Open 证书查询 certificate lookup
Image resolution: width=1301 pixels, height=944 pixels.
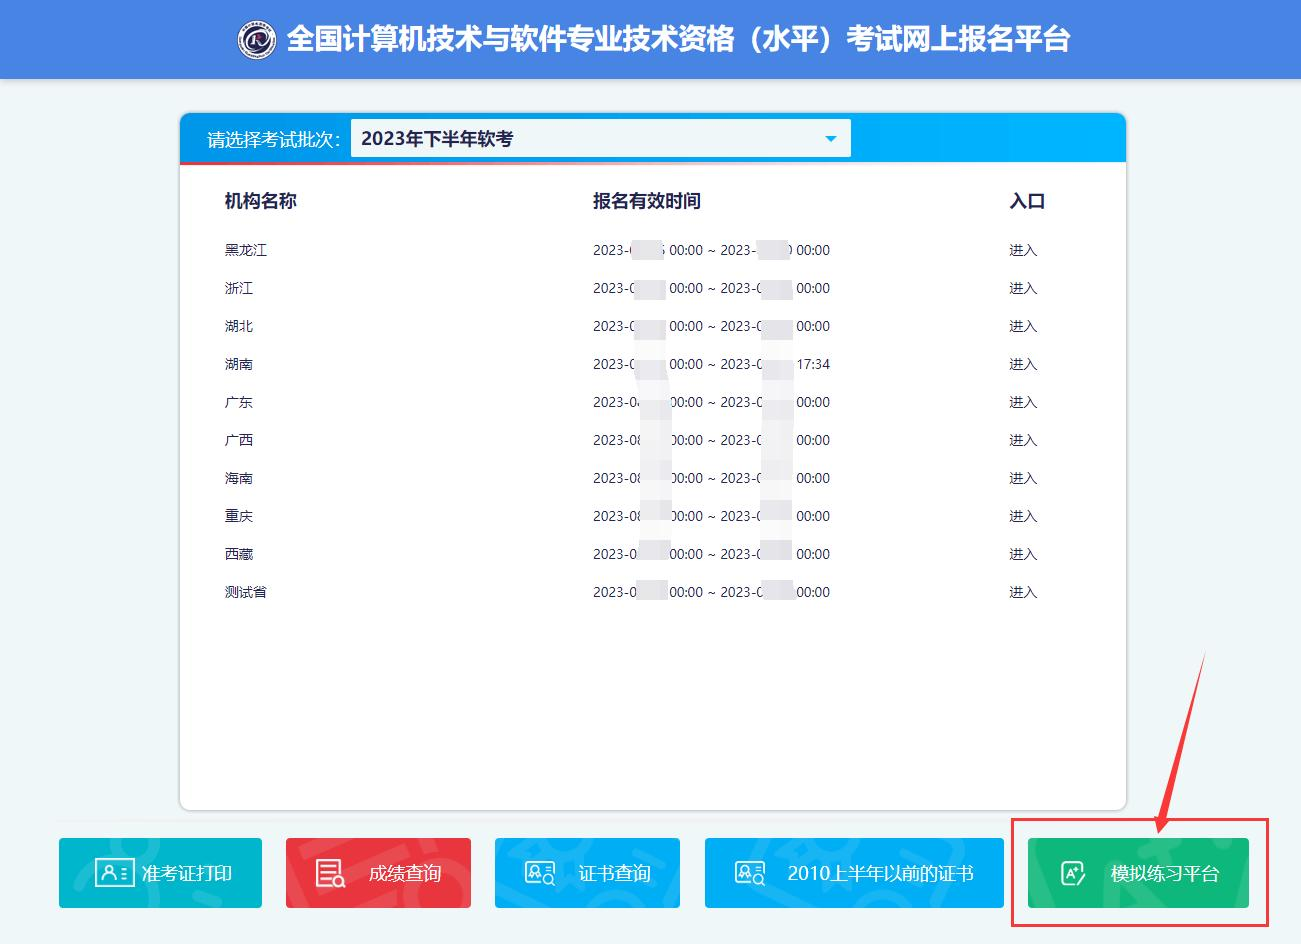coord(587,873)
